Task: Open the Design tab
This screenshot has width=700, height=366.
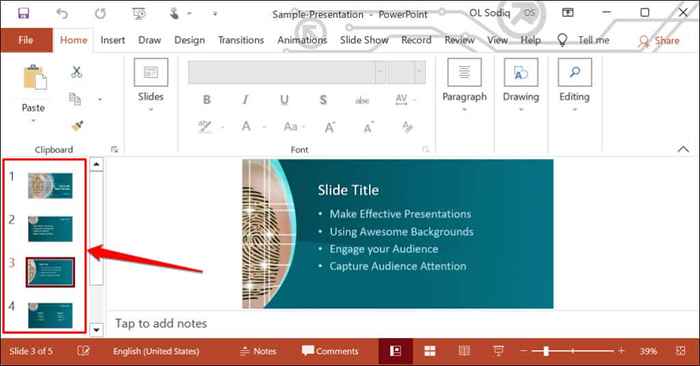Action: [x=189, y=40]
